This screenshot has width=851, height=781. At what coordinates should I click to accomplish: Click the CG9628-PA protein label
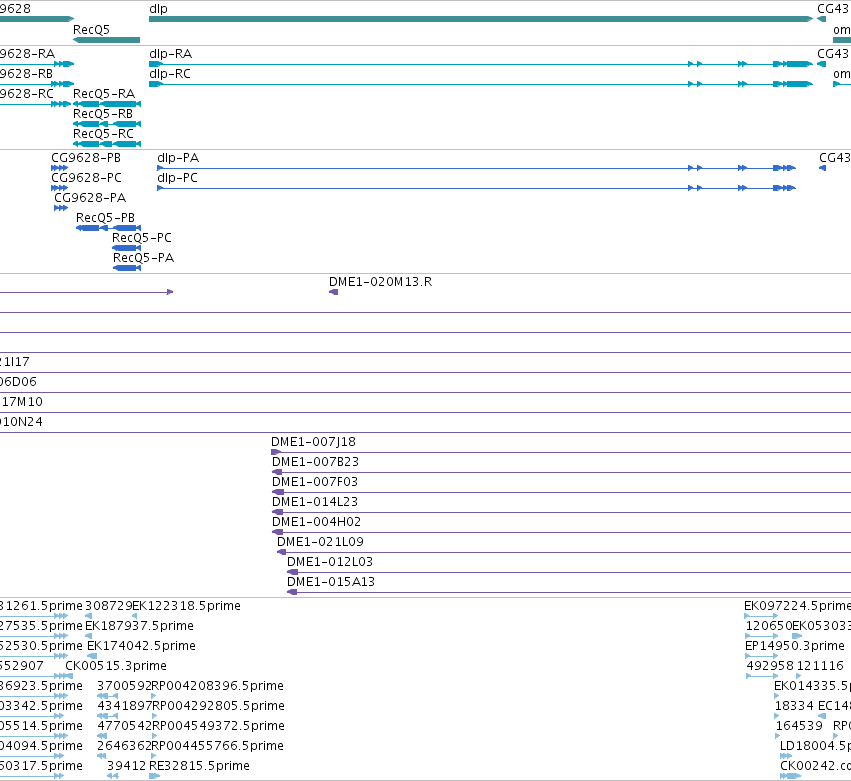[90, 198]
